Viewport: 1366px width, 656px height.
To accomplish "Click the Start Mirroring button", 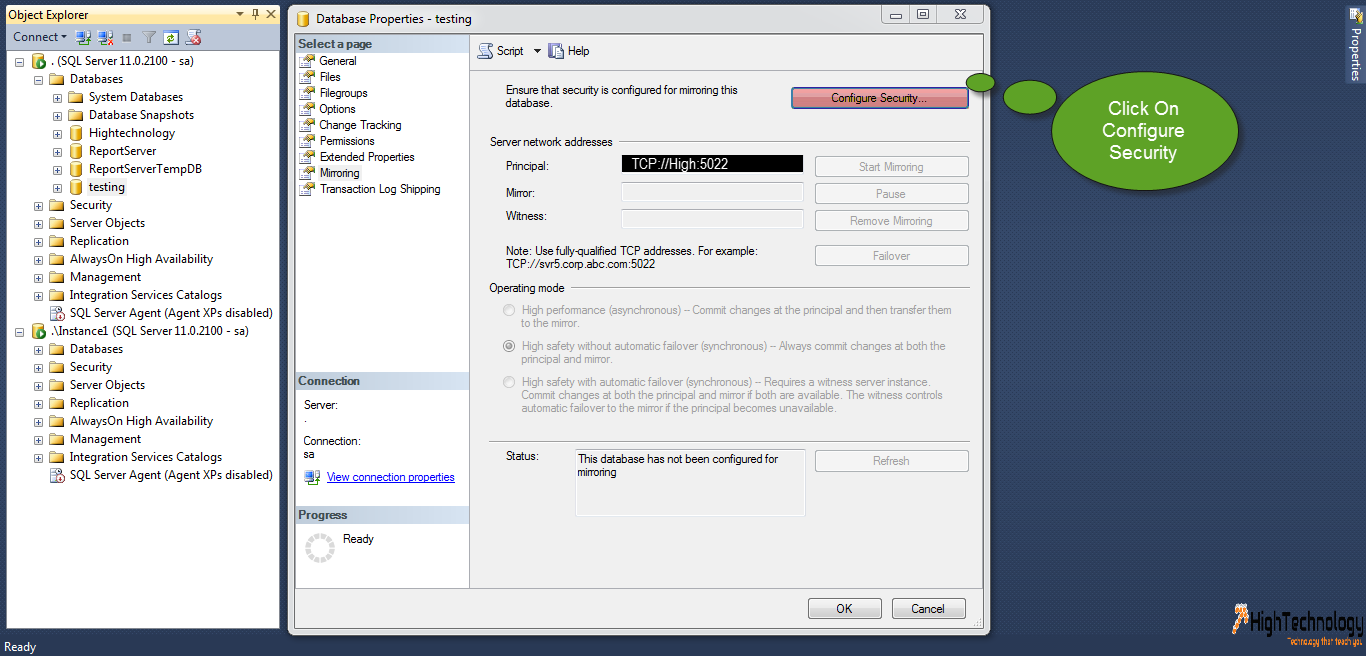I will pos(891,167).
